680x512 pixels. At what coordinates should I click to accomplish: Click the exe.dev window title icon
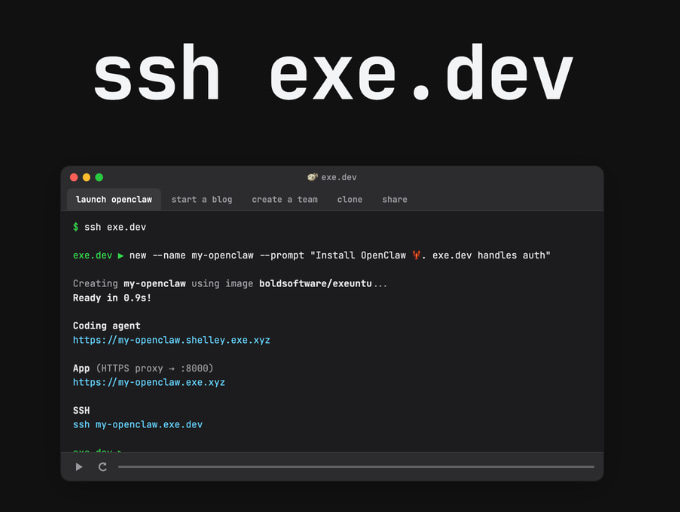tap(312, 177)
